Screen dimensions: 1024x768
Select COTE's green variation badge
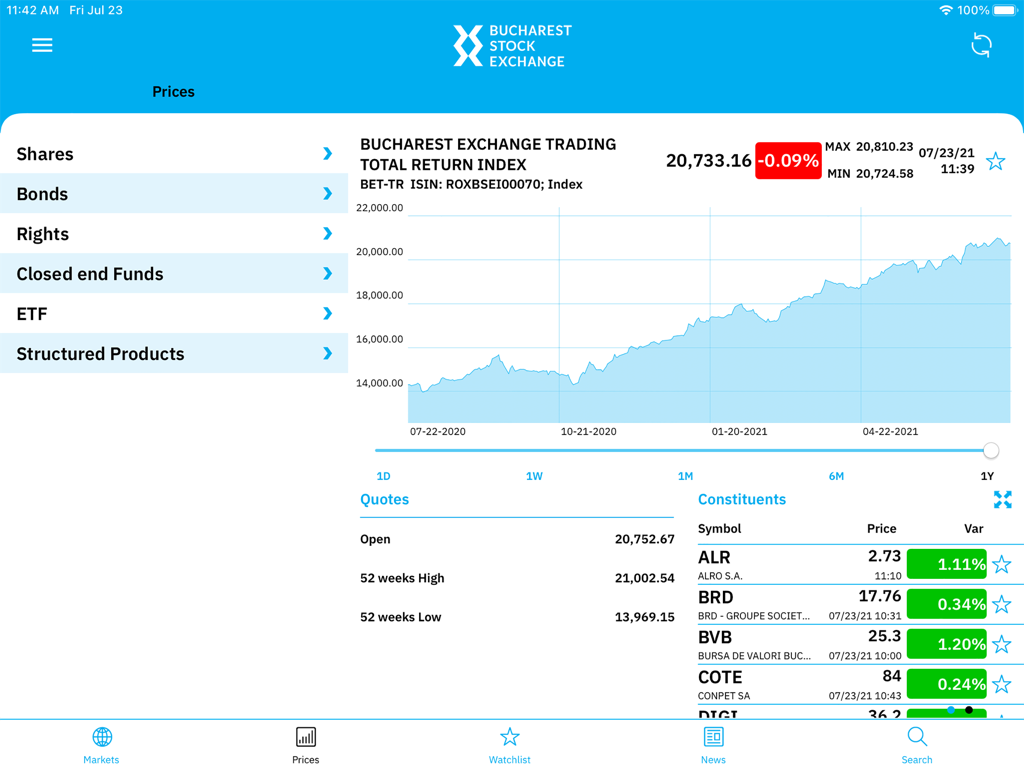946,684
